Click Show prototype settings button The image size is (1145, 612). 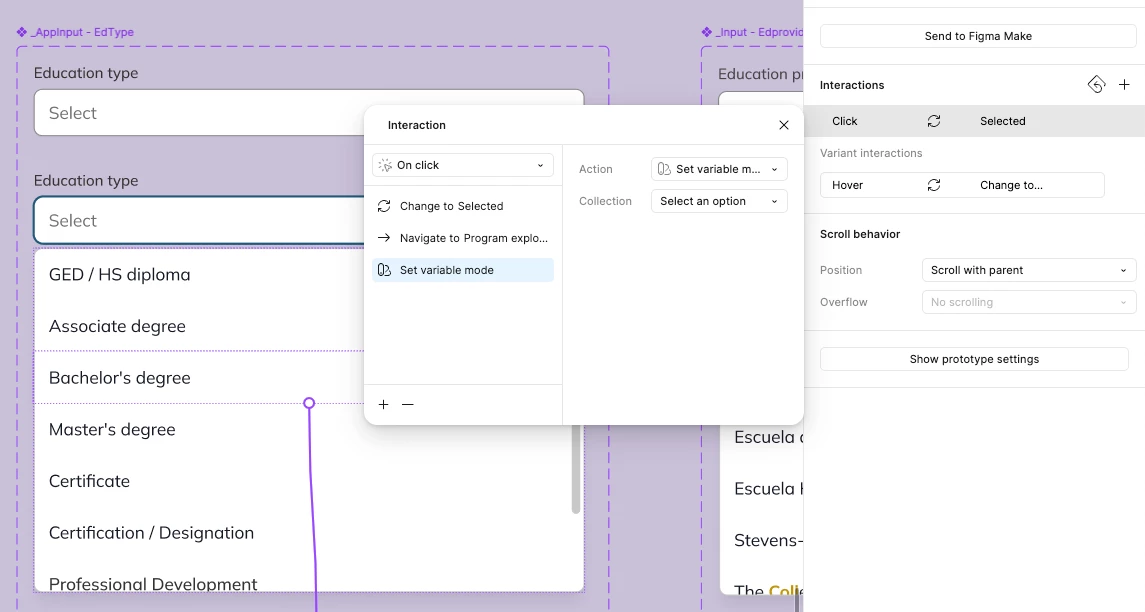point(974,359)
